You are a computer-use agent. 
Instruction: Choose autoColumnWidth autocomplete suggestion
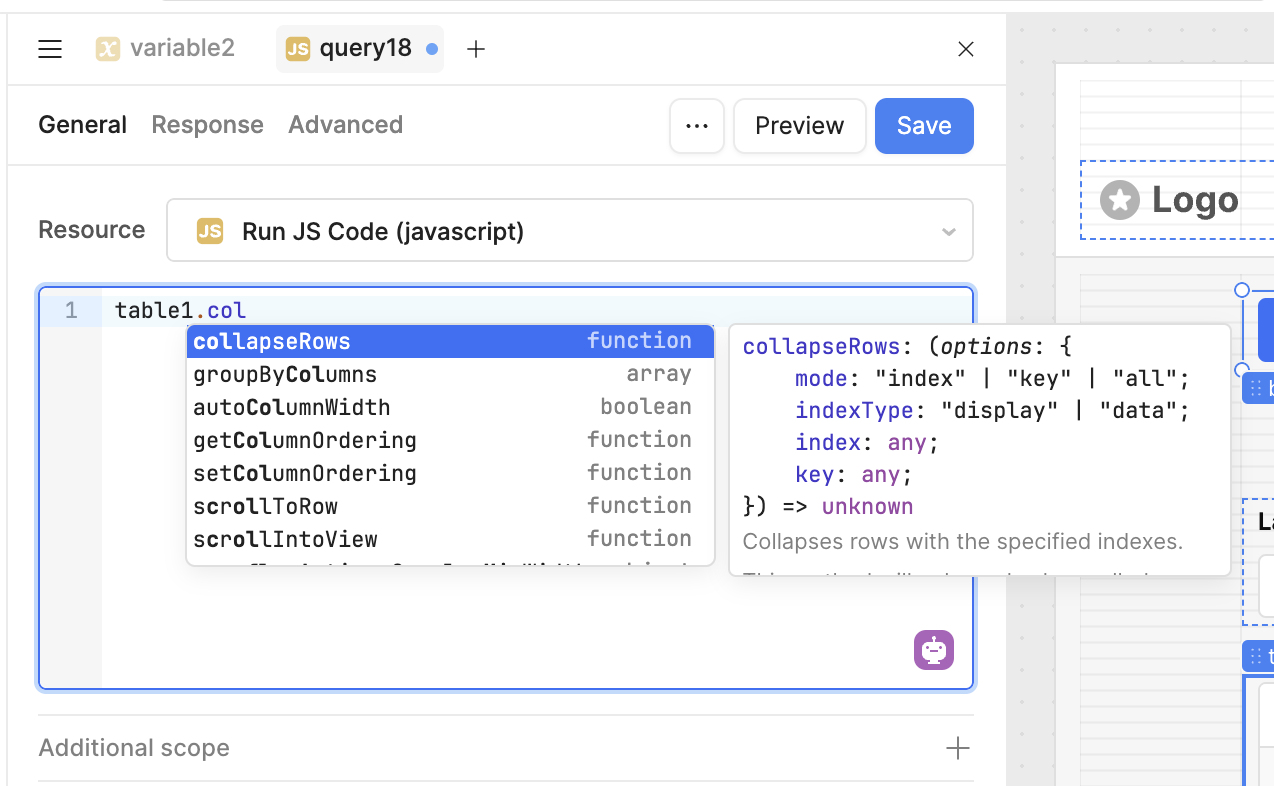tap(450, 407)
